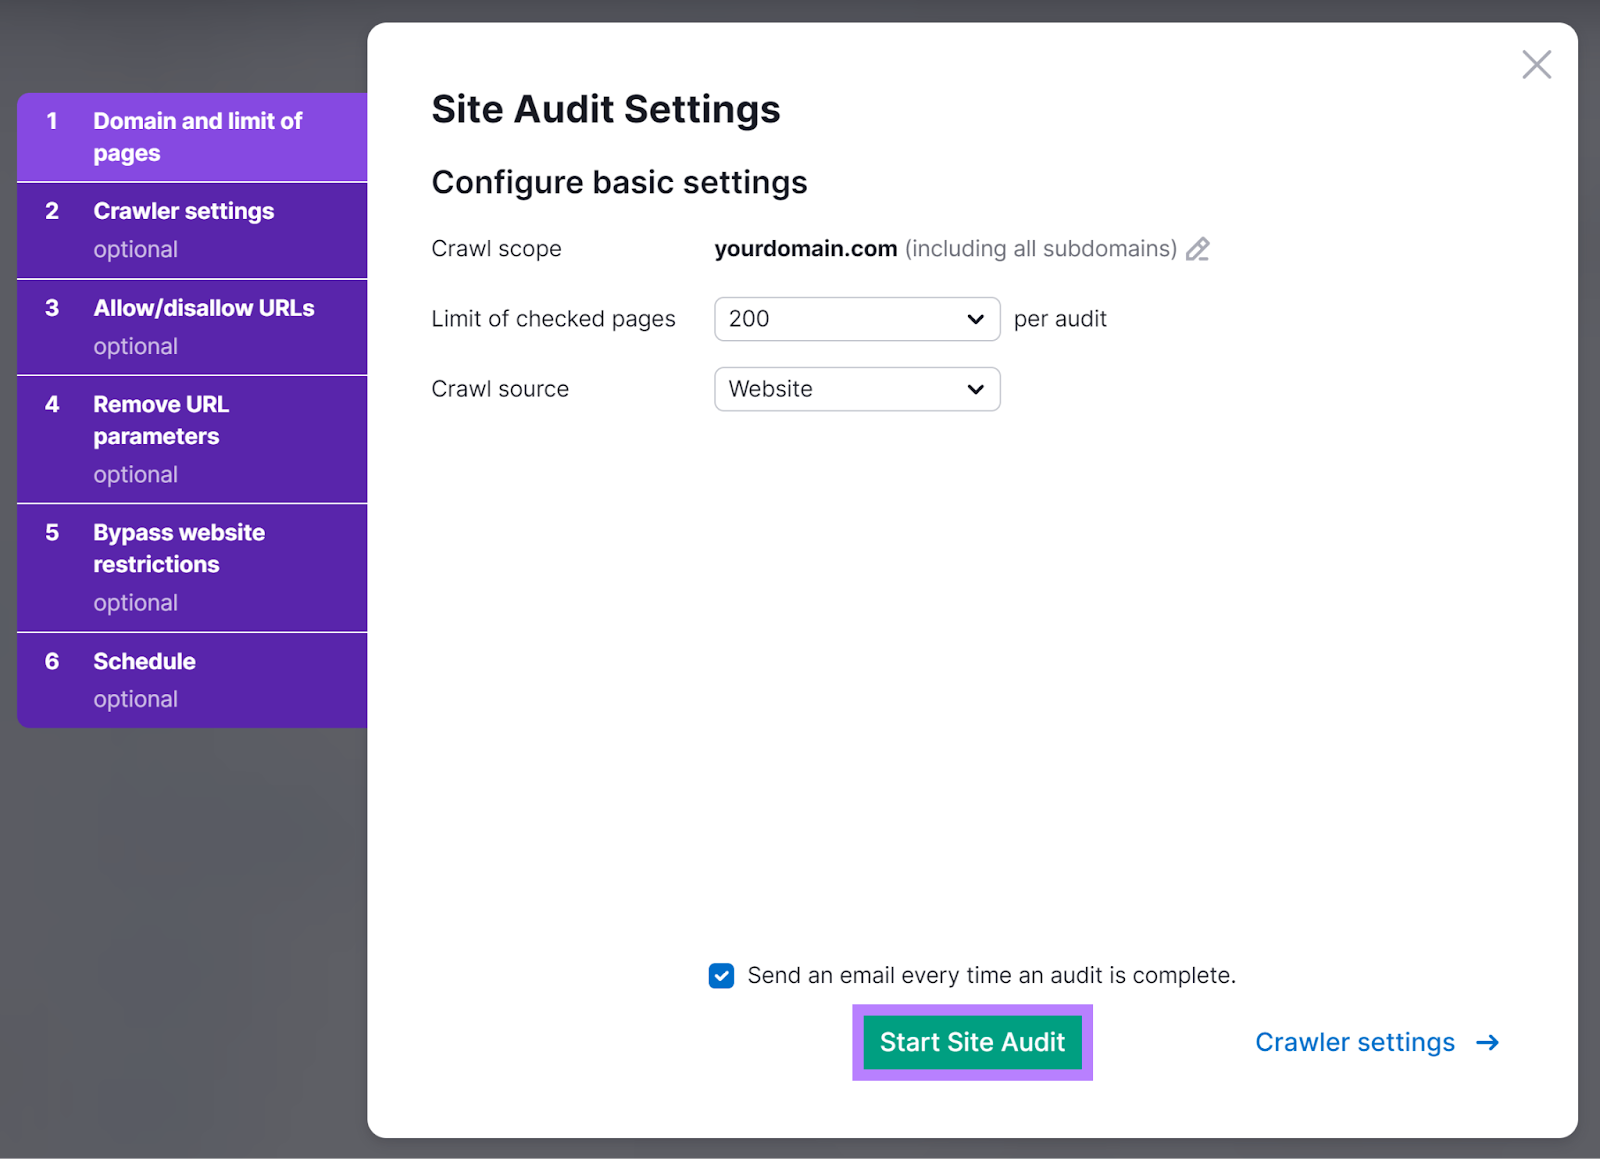Close the Site Audit Settings dialog

(x=1536, y=65)
